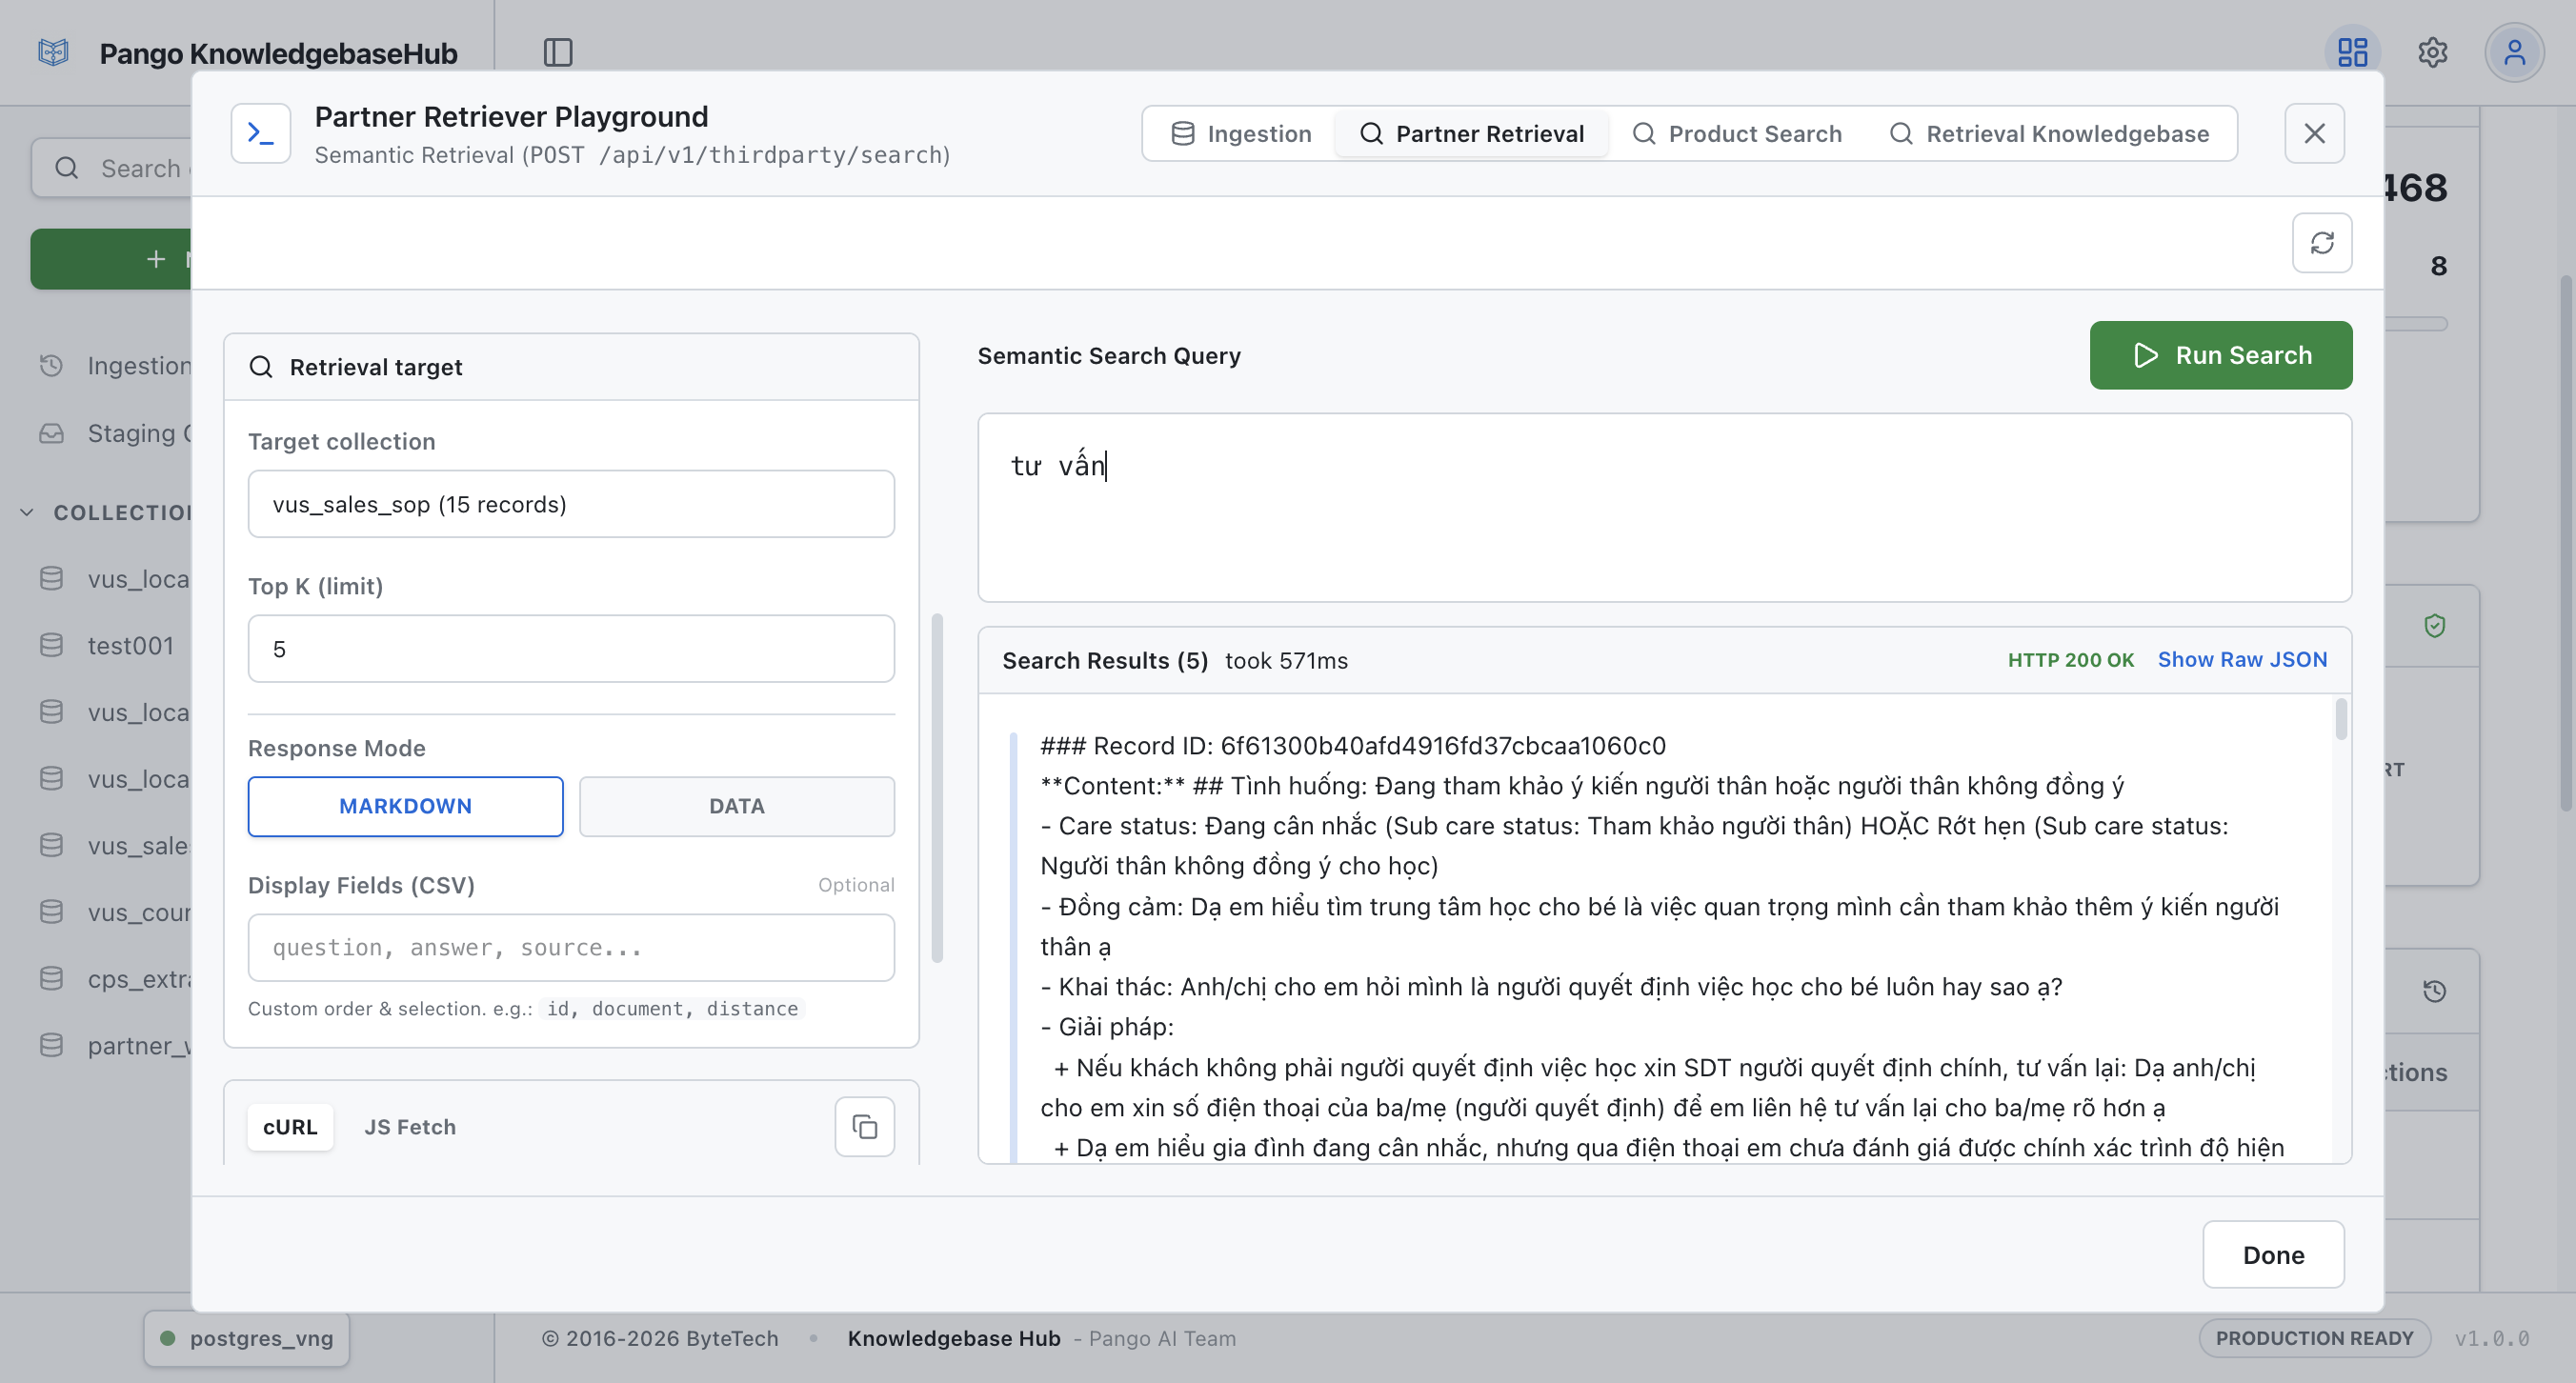
Task: Close the Partner Retriever Playground dialog
Action: click(x=2314, y=133)
